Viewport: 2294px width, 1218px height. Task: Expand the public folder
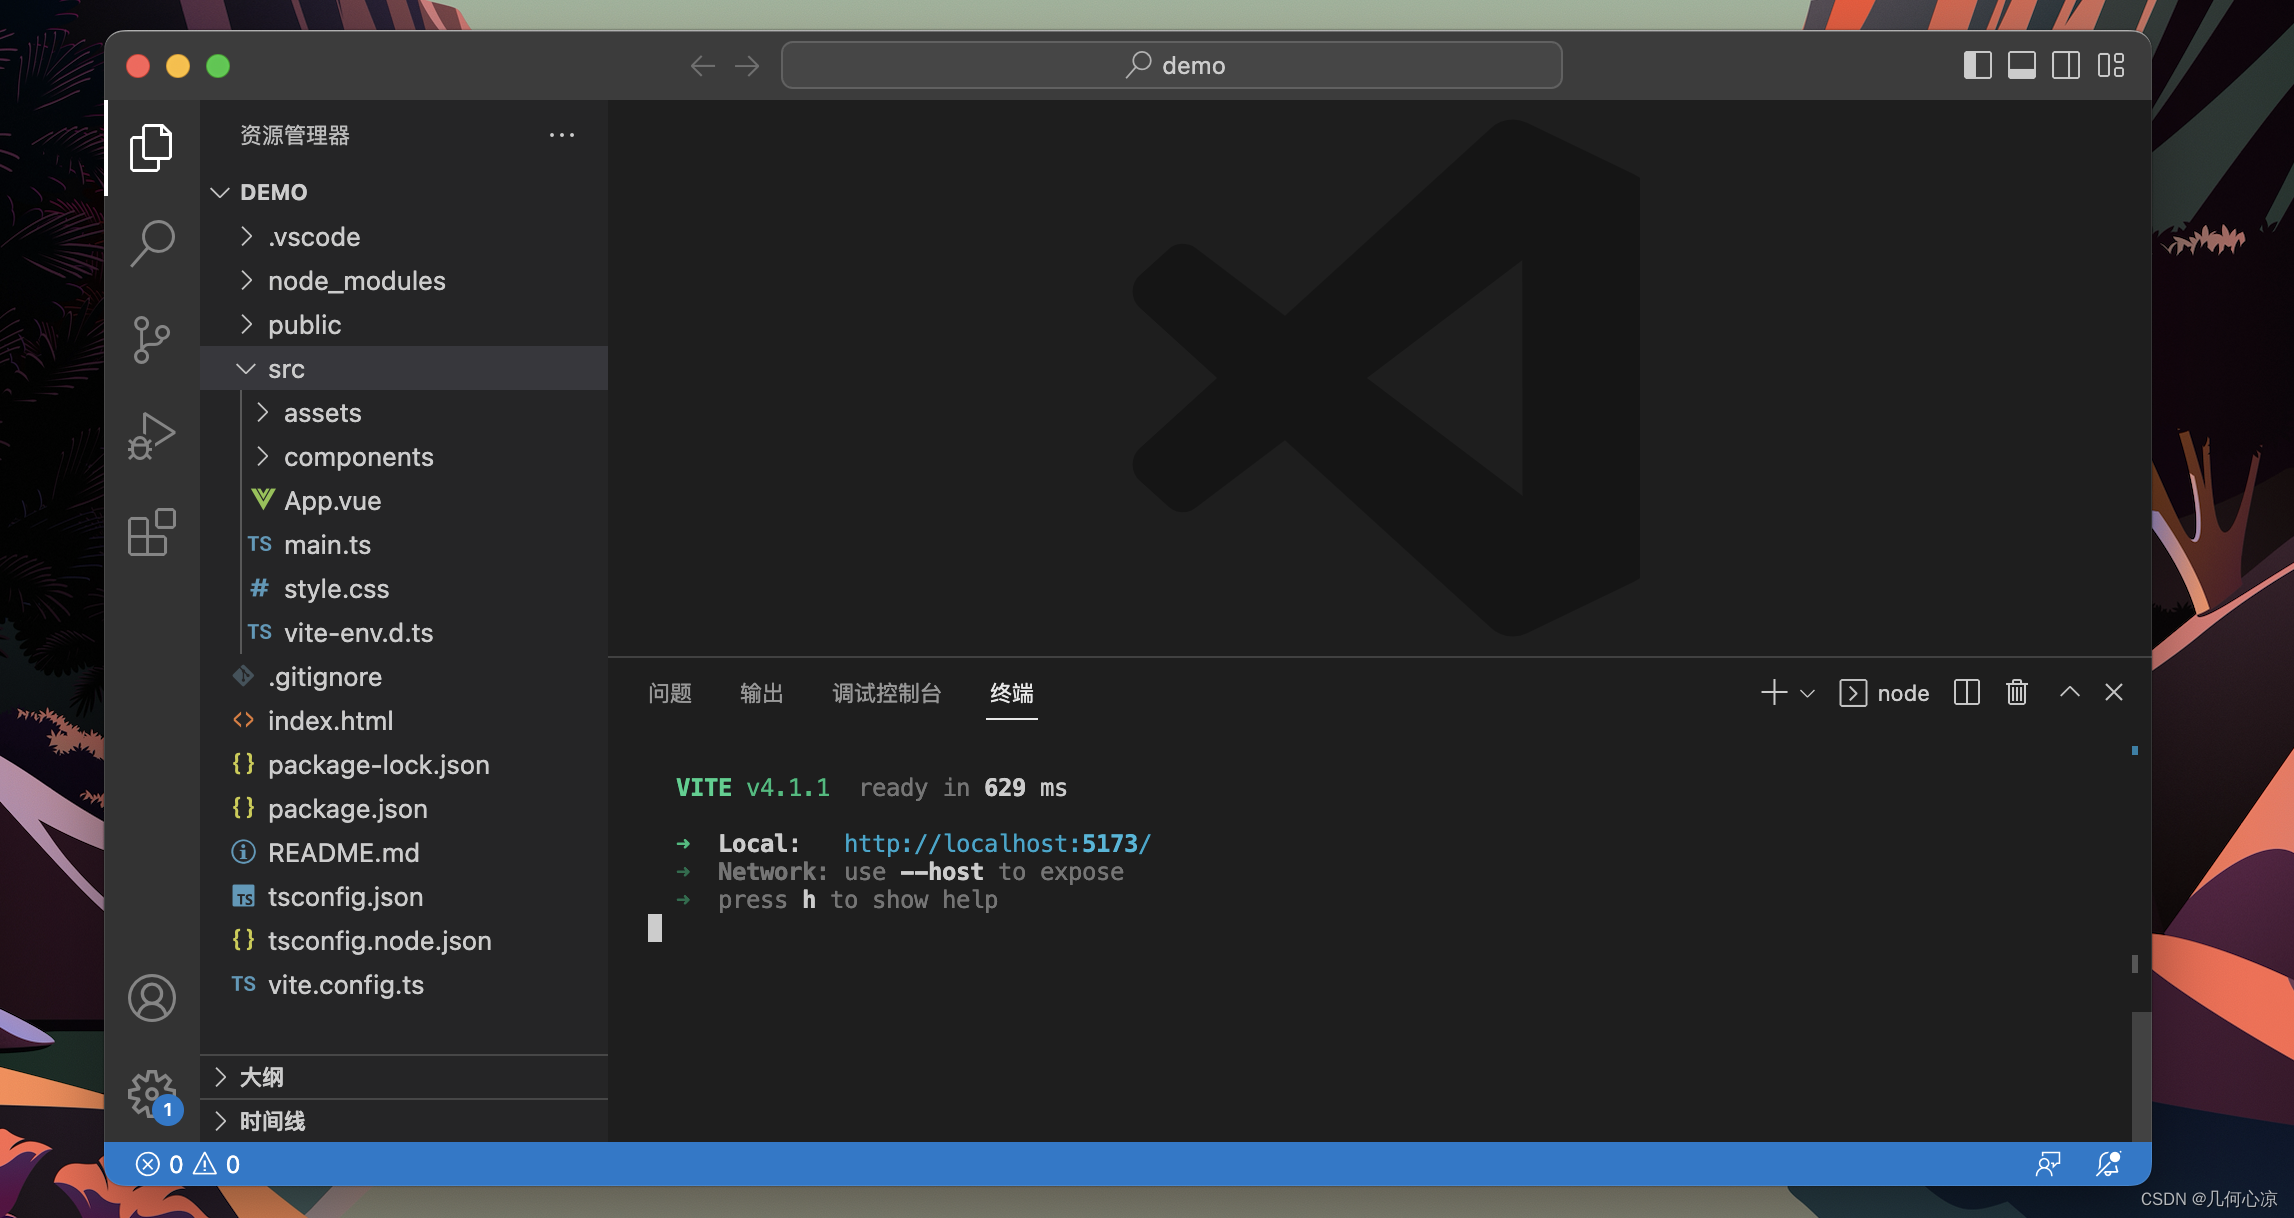(404, 325)
